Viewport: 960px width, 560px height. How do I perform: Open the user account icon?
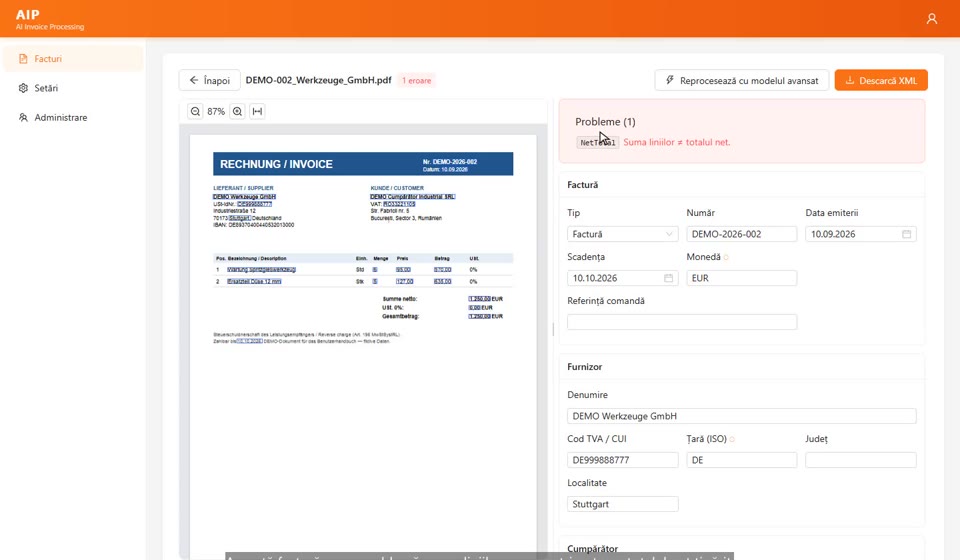coord(931,19)
